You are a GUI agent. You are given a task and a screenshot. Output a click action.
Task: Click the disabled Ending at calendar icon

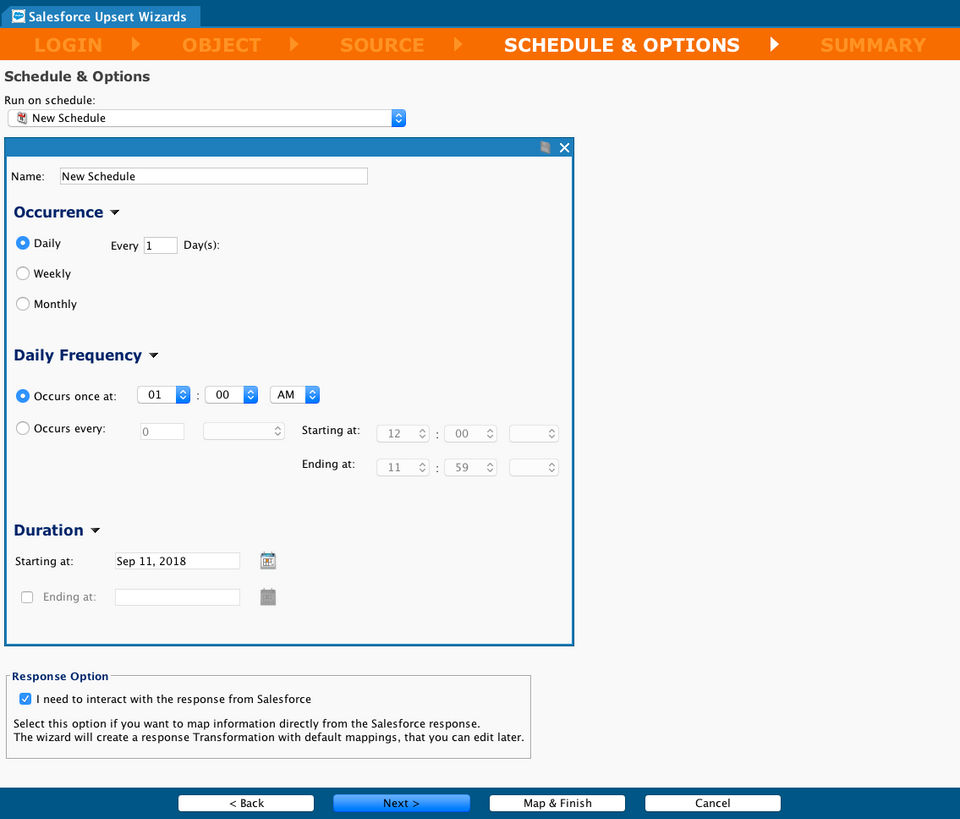268,597
